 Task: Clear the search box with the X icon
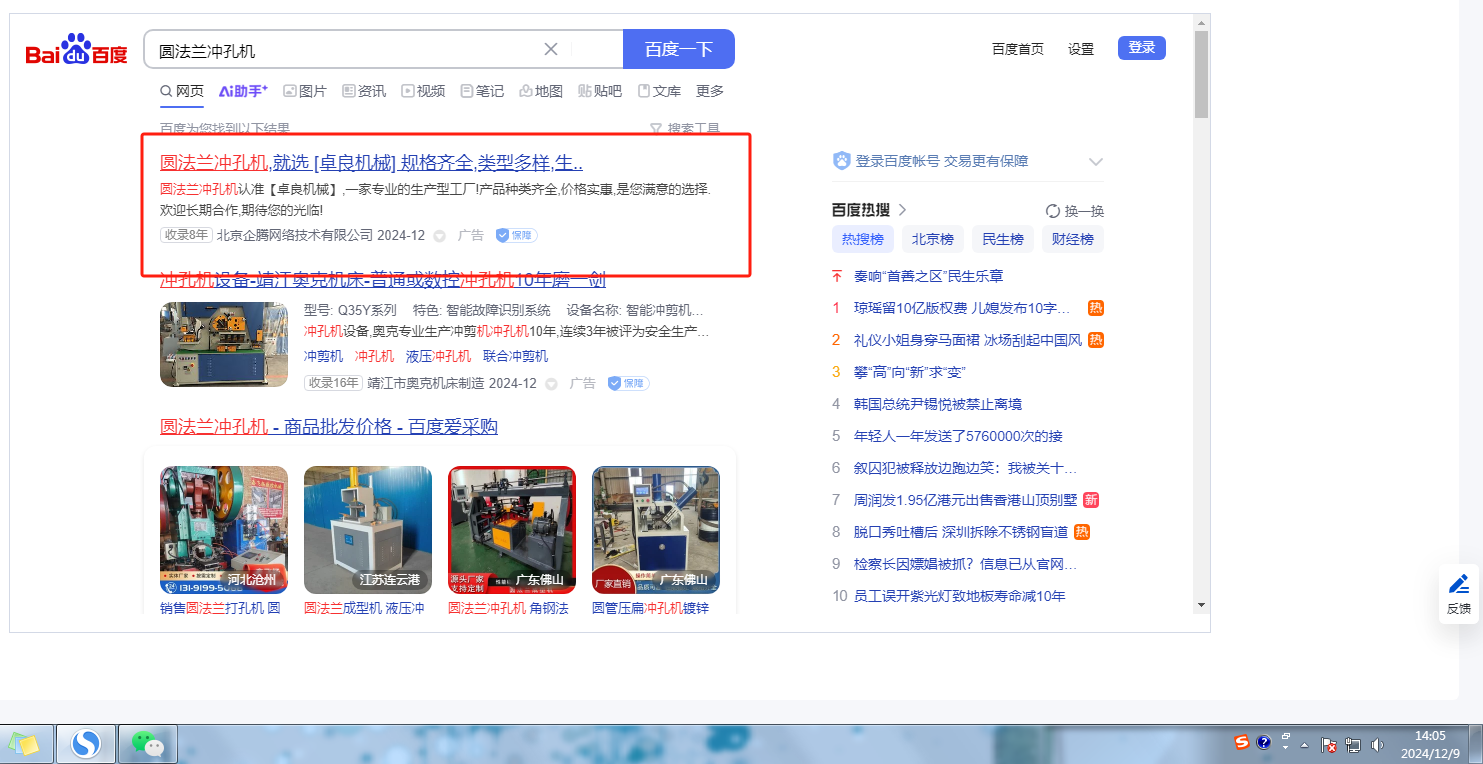coord(551,49)
